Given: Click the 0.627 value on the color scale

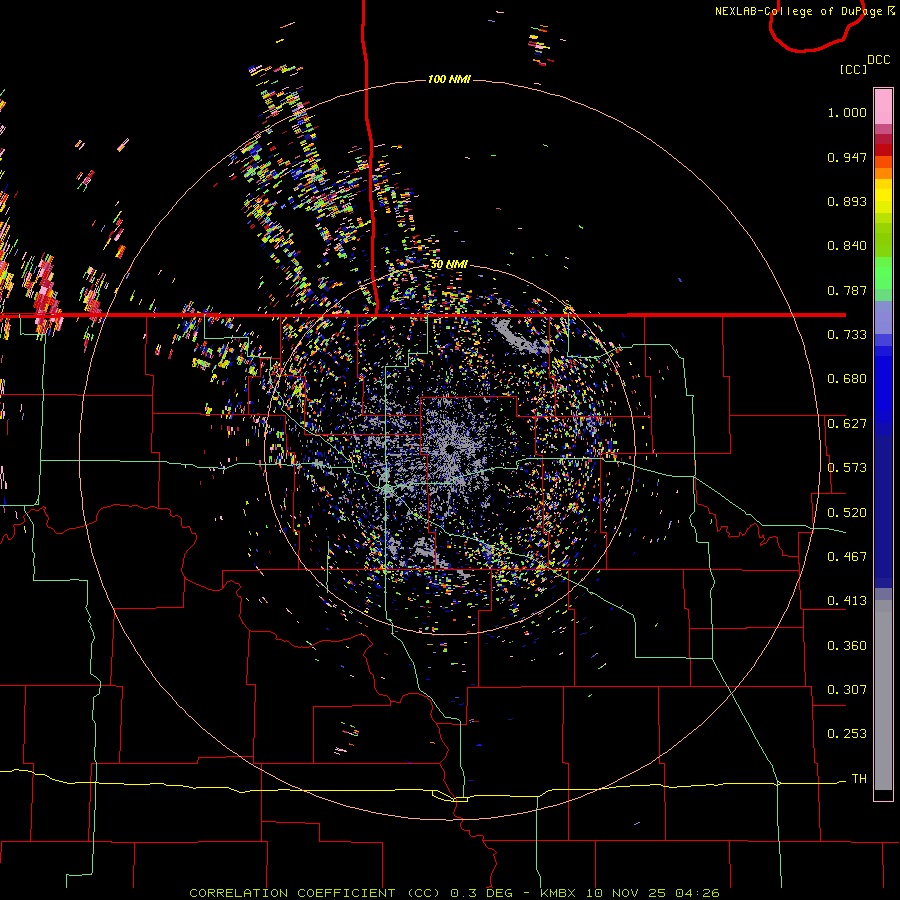Looking at the screenshot, I should pos(847,424).
